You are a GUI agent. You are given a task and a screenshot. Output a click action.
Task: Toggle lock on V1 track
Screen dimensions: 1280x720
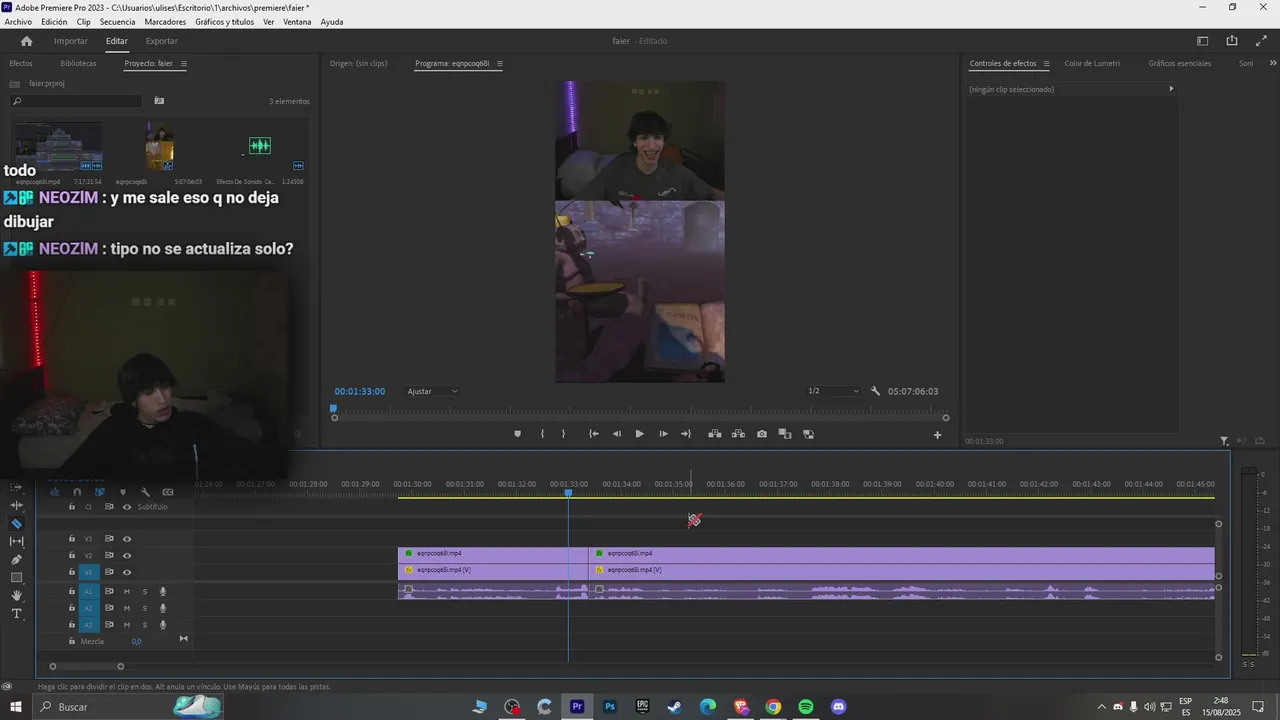click(x=72, y=572)
